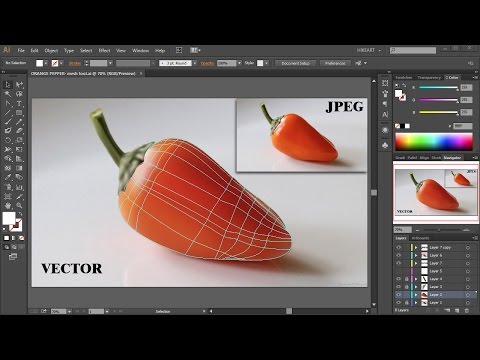Click the Create New Layer icon
Viewport: 480px width, 360px height.
pos(457,310)
